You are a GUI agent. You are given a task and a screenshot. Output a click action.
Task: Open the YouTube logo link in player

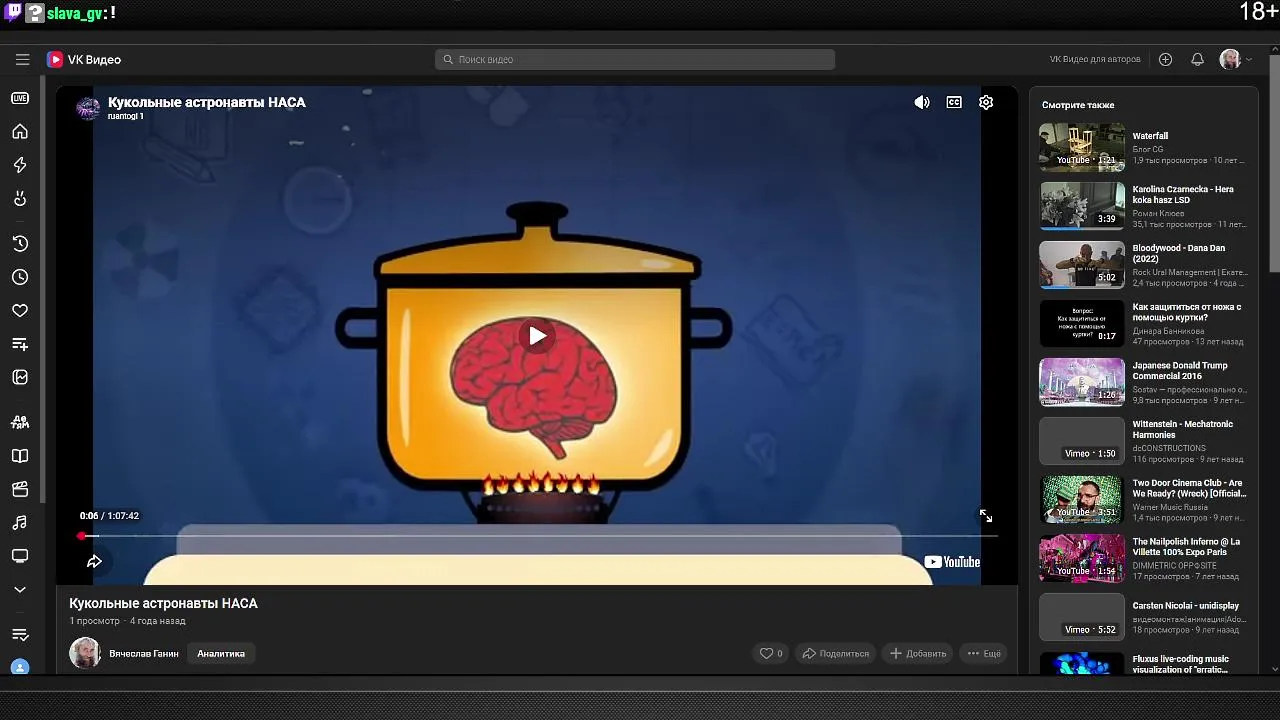click(x=952, y=562)
